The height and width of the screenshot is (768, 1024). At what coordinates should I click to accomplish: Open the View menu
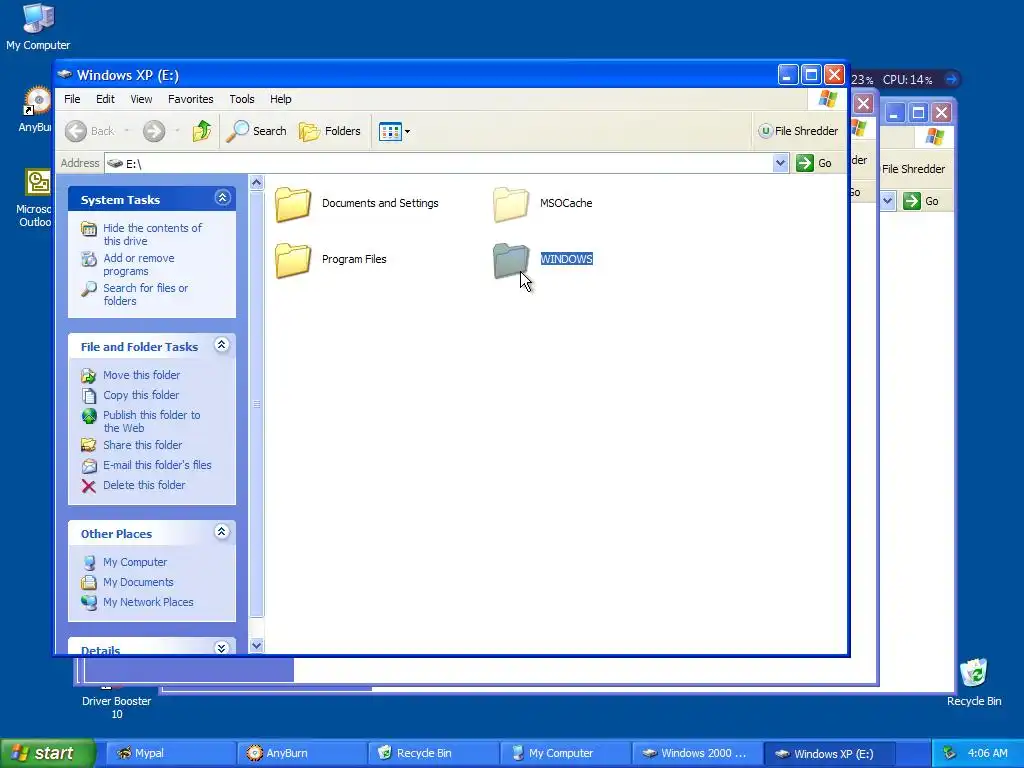coord(141,99)
